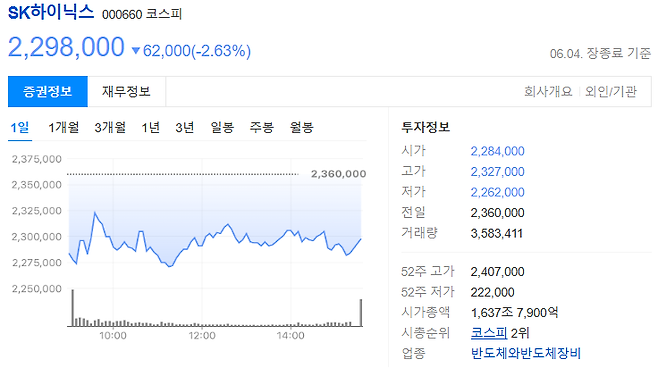Viewport: 658px width, 368px height.
Task: Select the 1년 chart period
Action: point(151,127)
